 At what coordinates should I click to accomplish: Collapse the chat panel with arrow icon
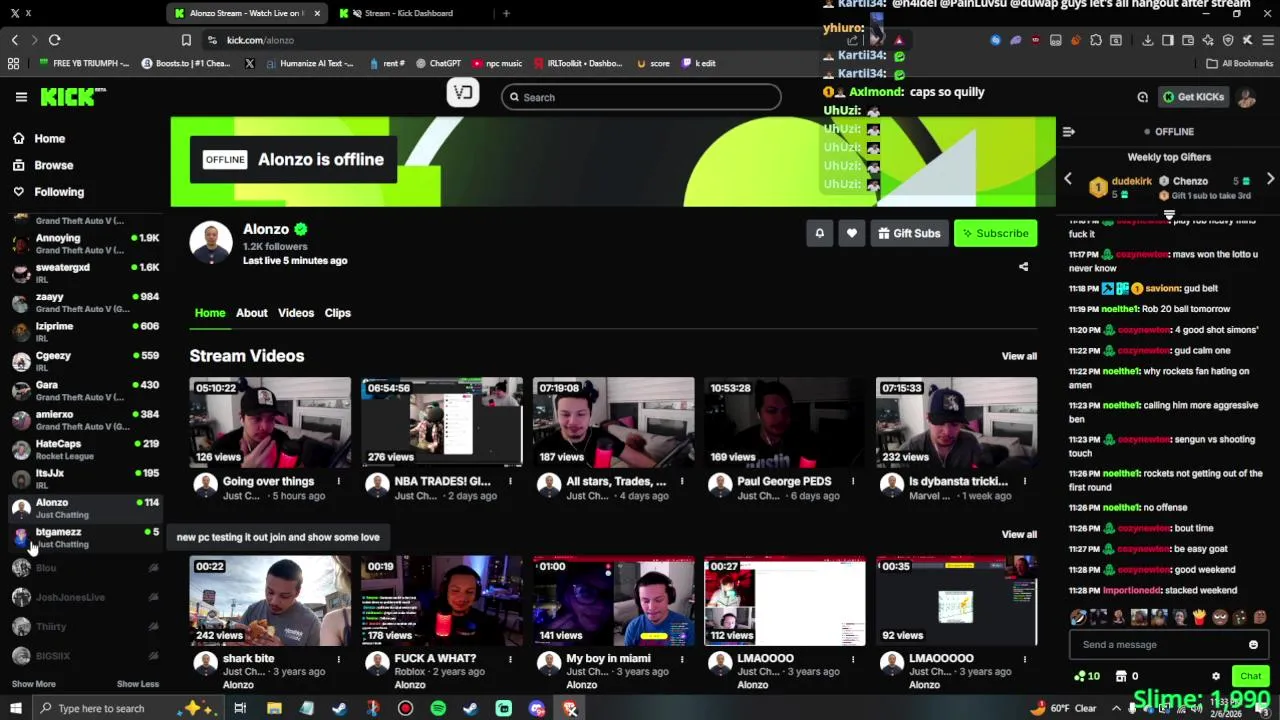pyautogui.click(x=1068, y=132)
